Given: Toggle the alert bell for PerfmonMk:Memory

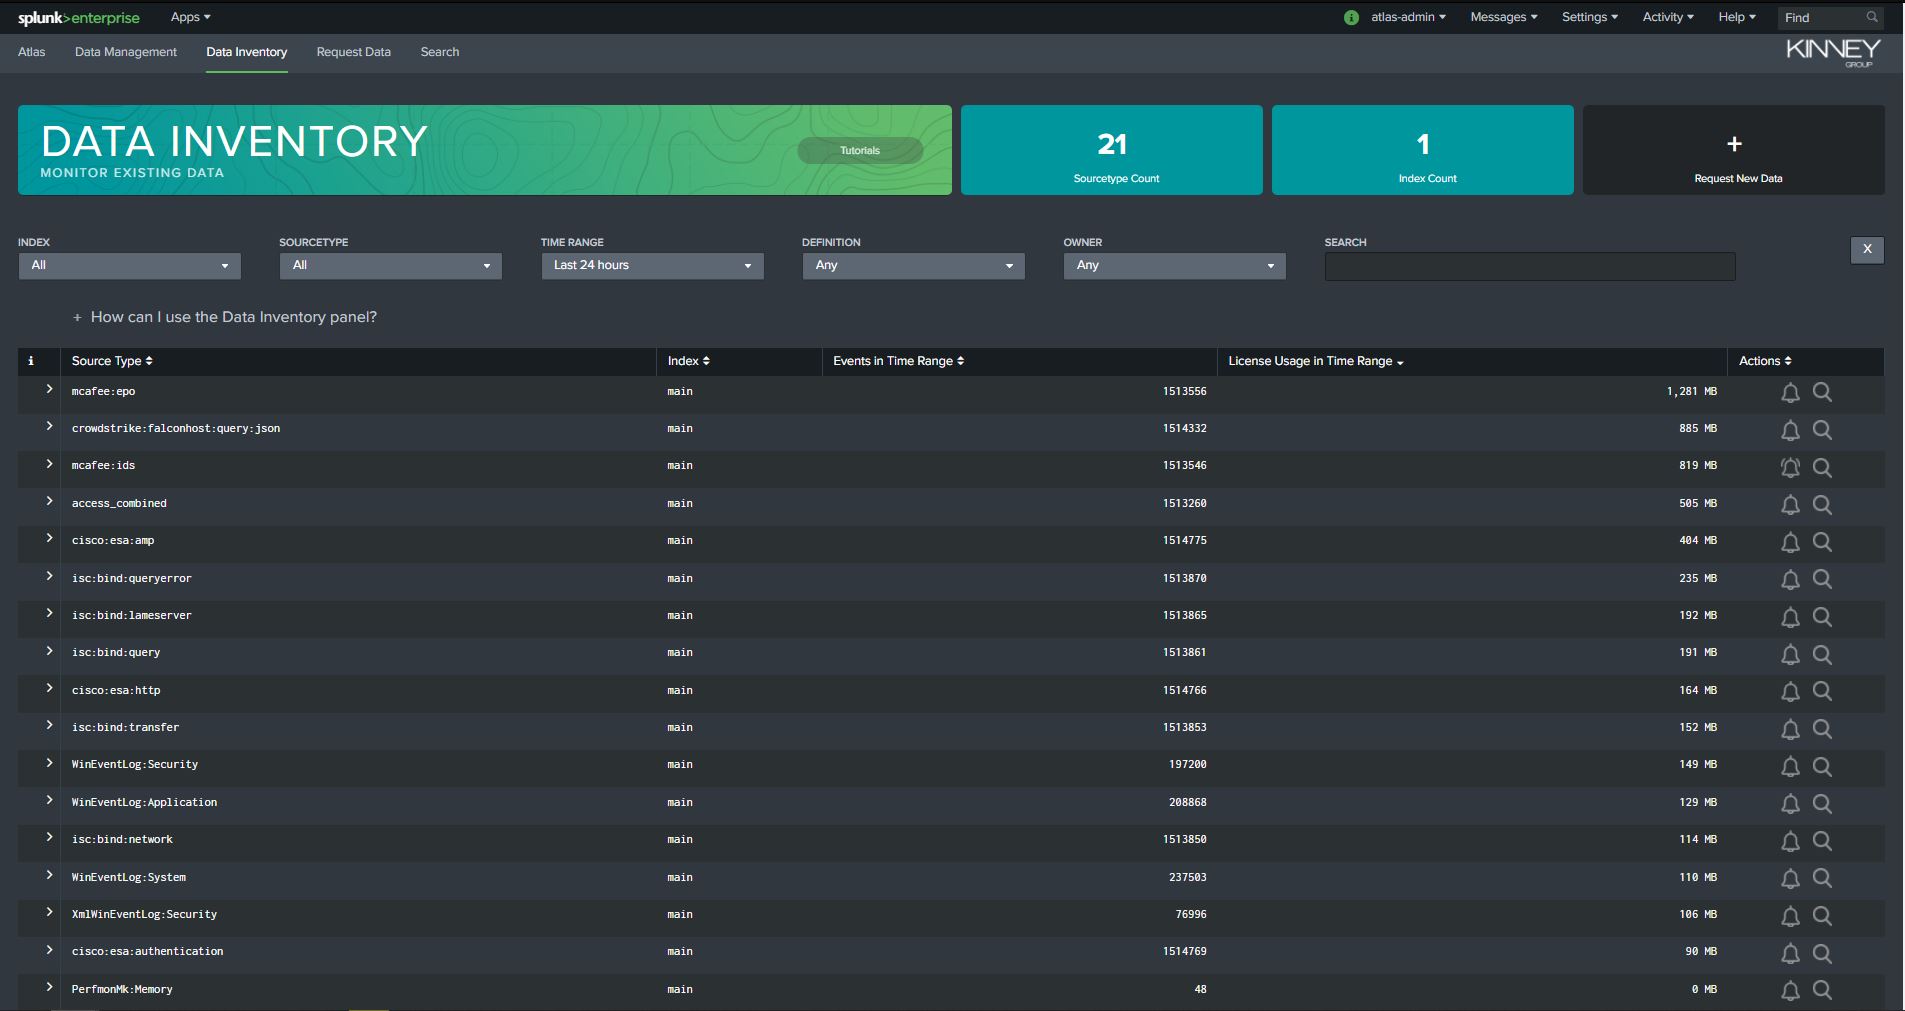Looking at the screenshot, I should pos(1789,991).
